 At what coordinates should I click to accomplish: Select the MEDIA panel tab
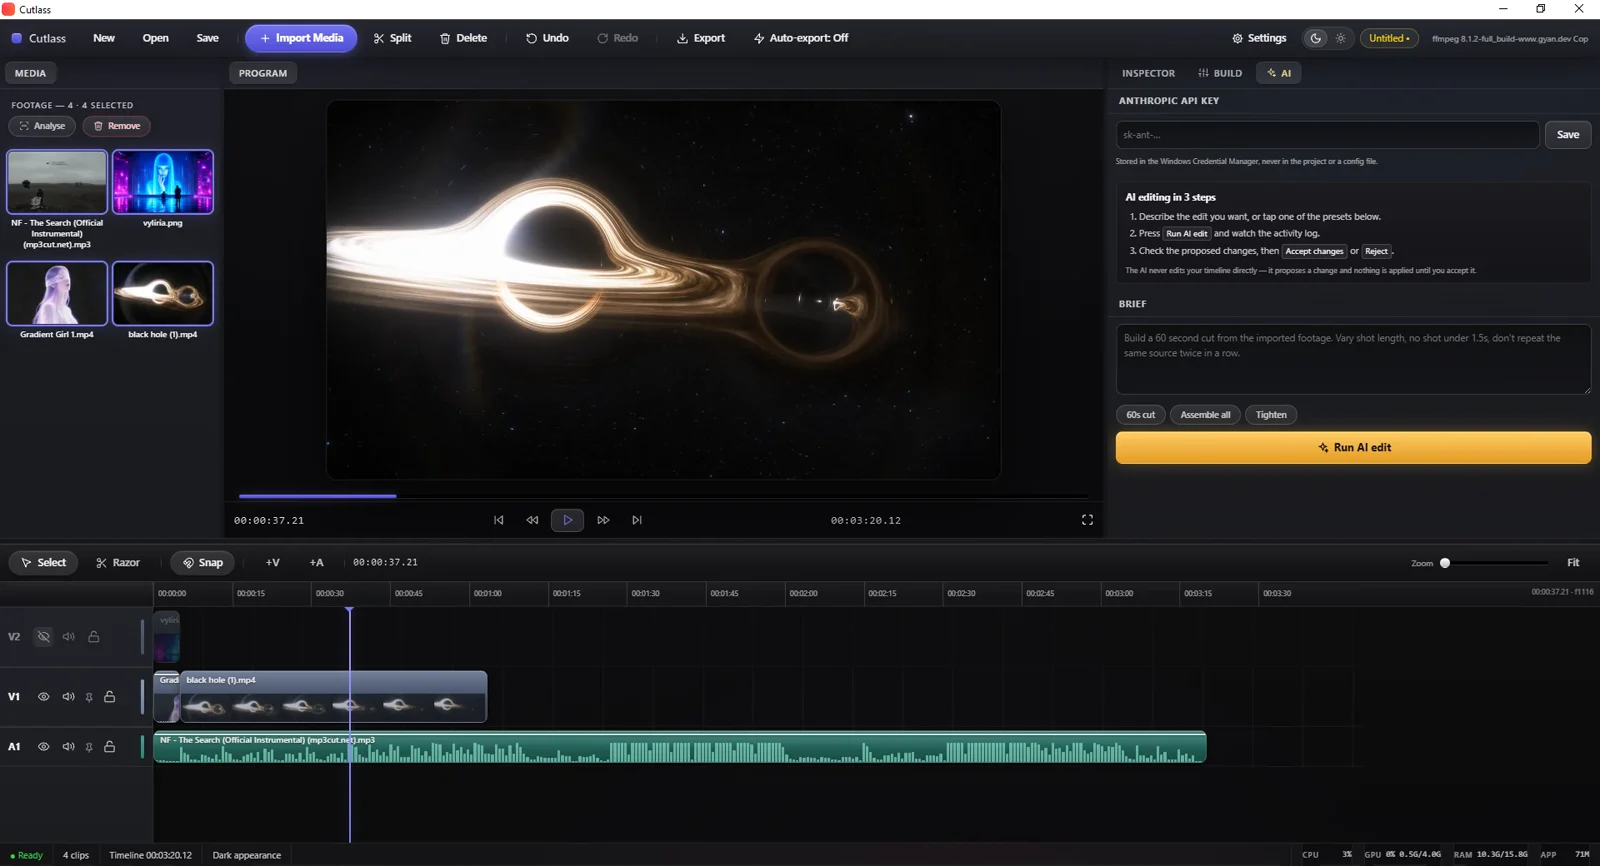tap(30, 73)
